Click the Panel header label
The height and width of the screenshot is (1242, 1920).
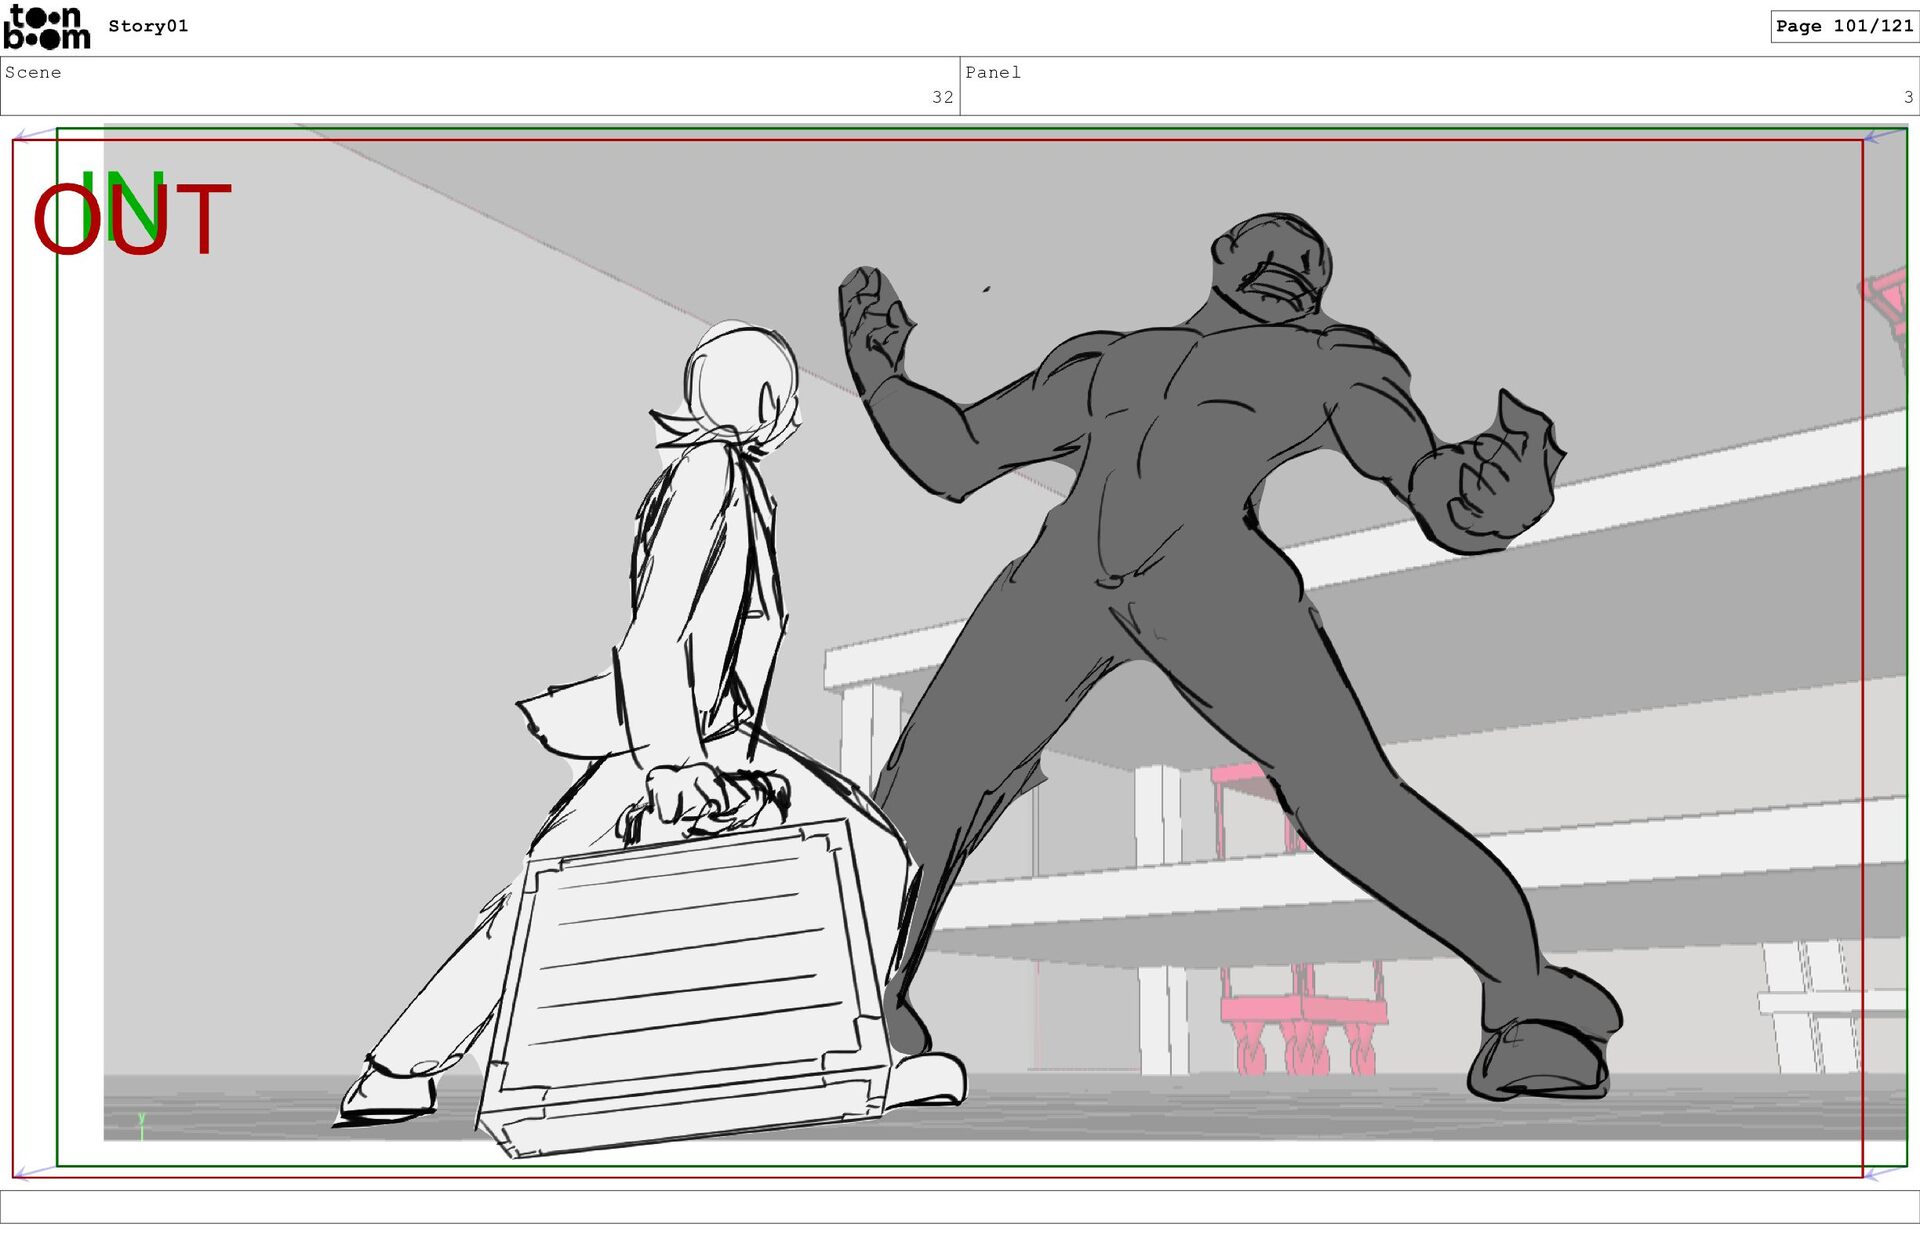[x=992, y=72]
